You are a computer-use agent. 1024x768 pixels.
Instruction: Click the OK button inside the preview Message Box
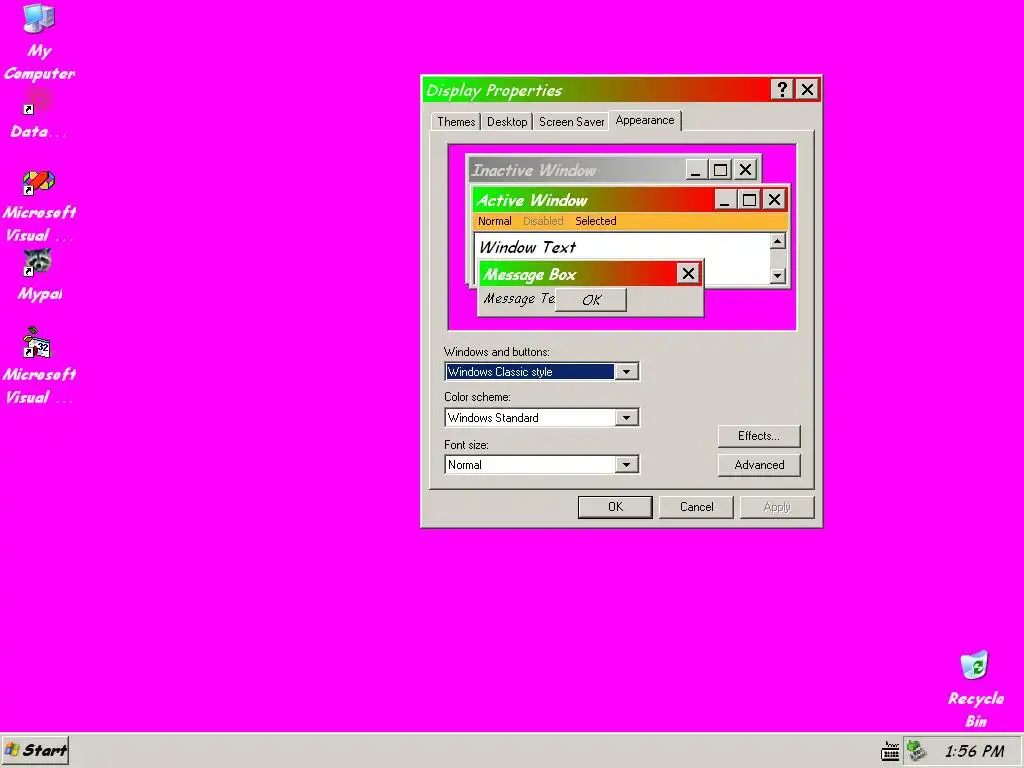(x=591, y=300)
